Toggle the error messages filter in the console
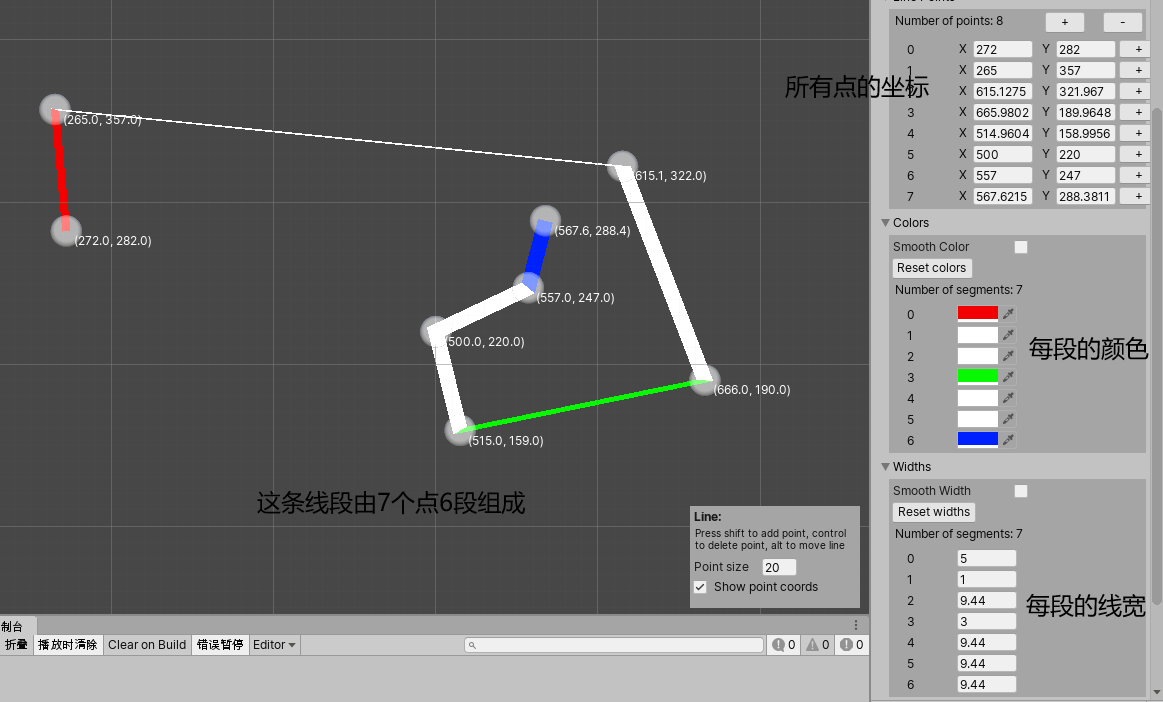Image resolution: width=1163 pixels, height=702 pixels. point(850,644)
